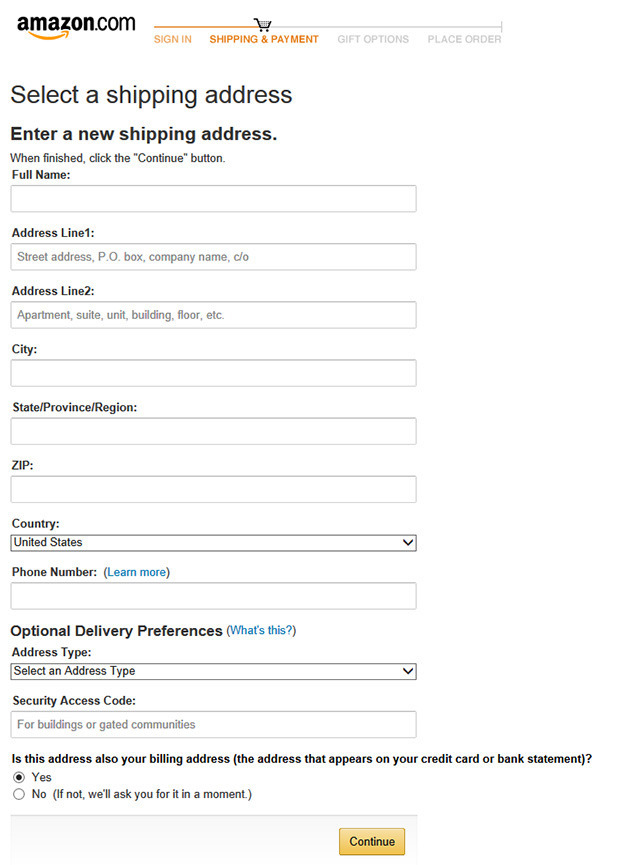
Task: Click the Shipping & Payment step
Action: (264, 39)
